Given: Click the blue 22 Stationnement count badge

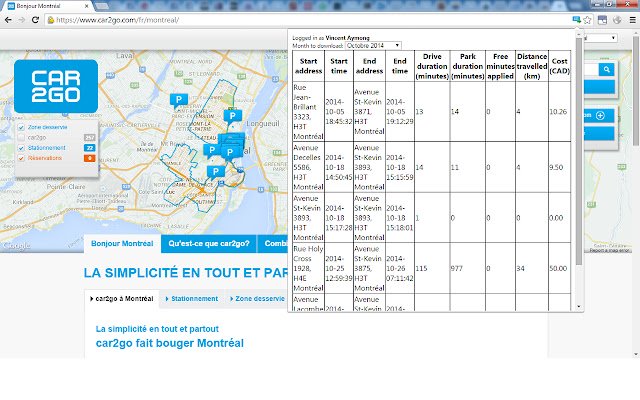Looking at the screenshot, I should pos(89,148).
